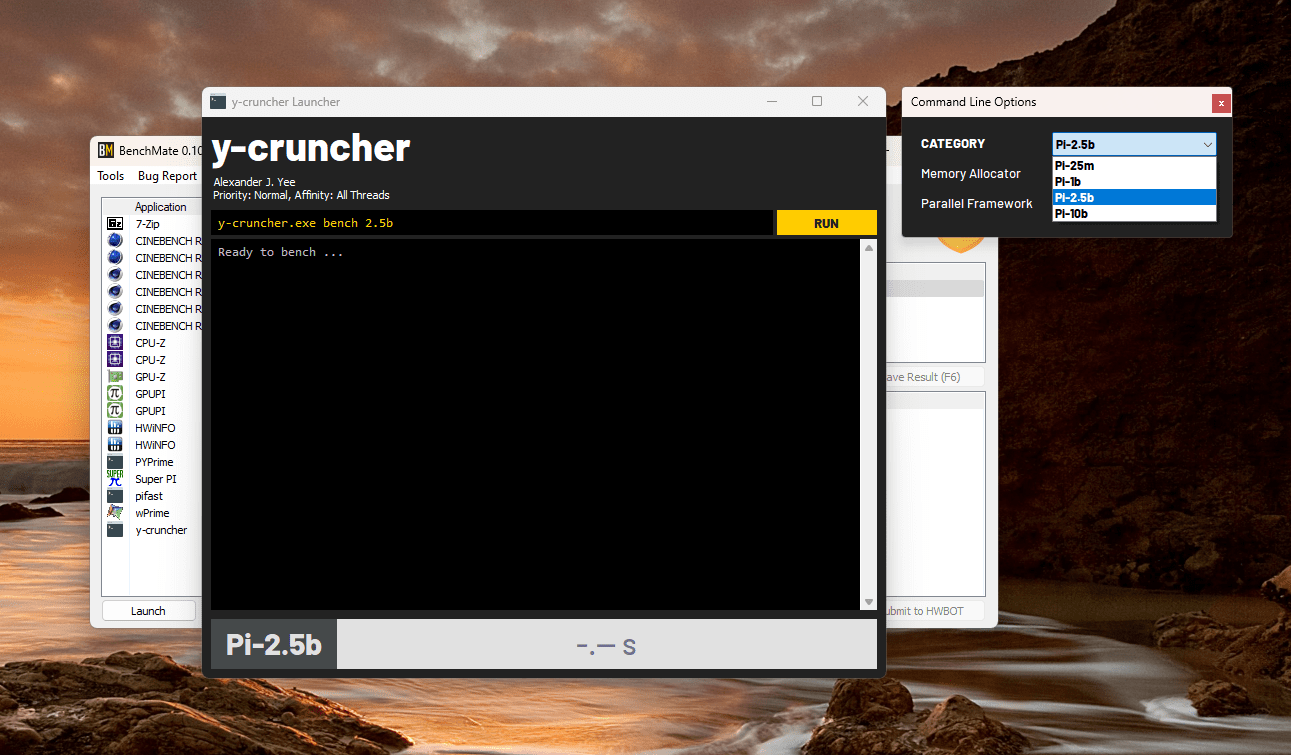
Task: Choose Pi-1b from the category list
Action: tap(1134, 181)
